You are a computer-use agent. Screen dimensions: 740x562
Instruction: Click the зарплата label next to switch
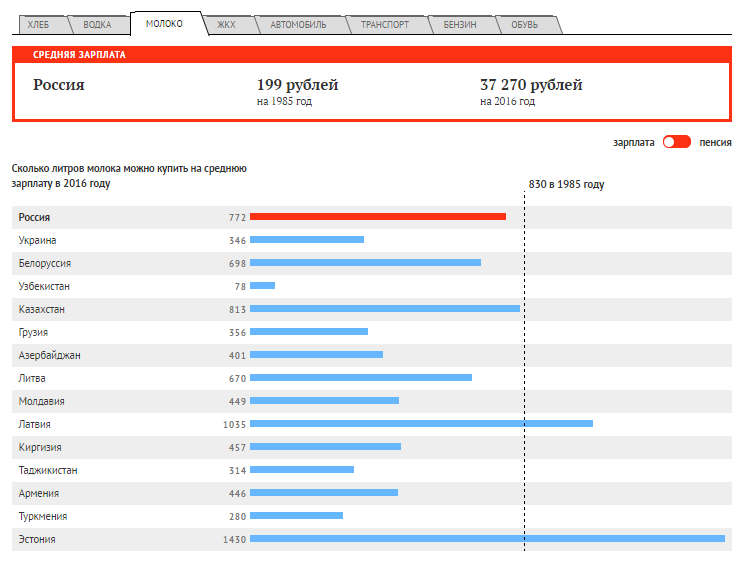(634, 142)
